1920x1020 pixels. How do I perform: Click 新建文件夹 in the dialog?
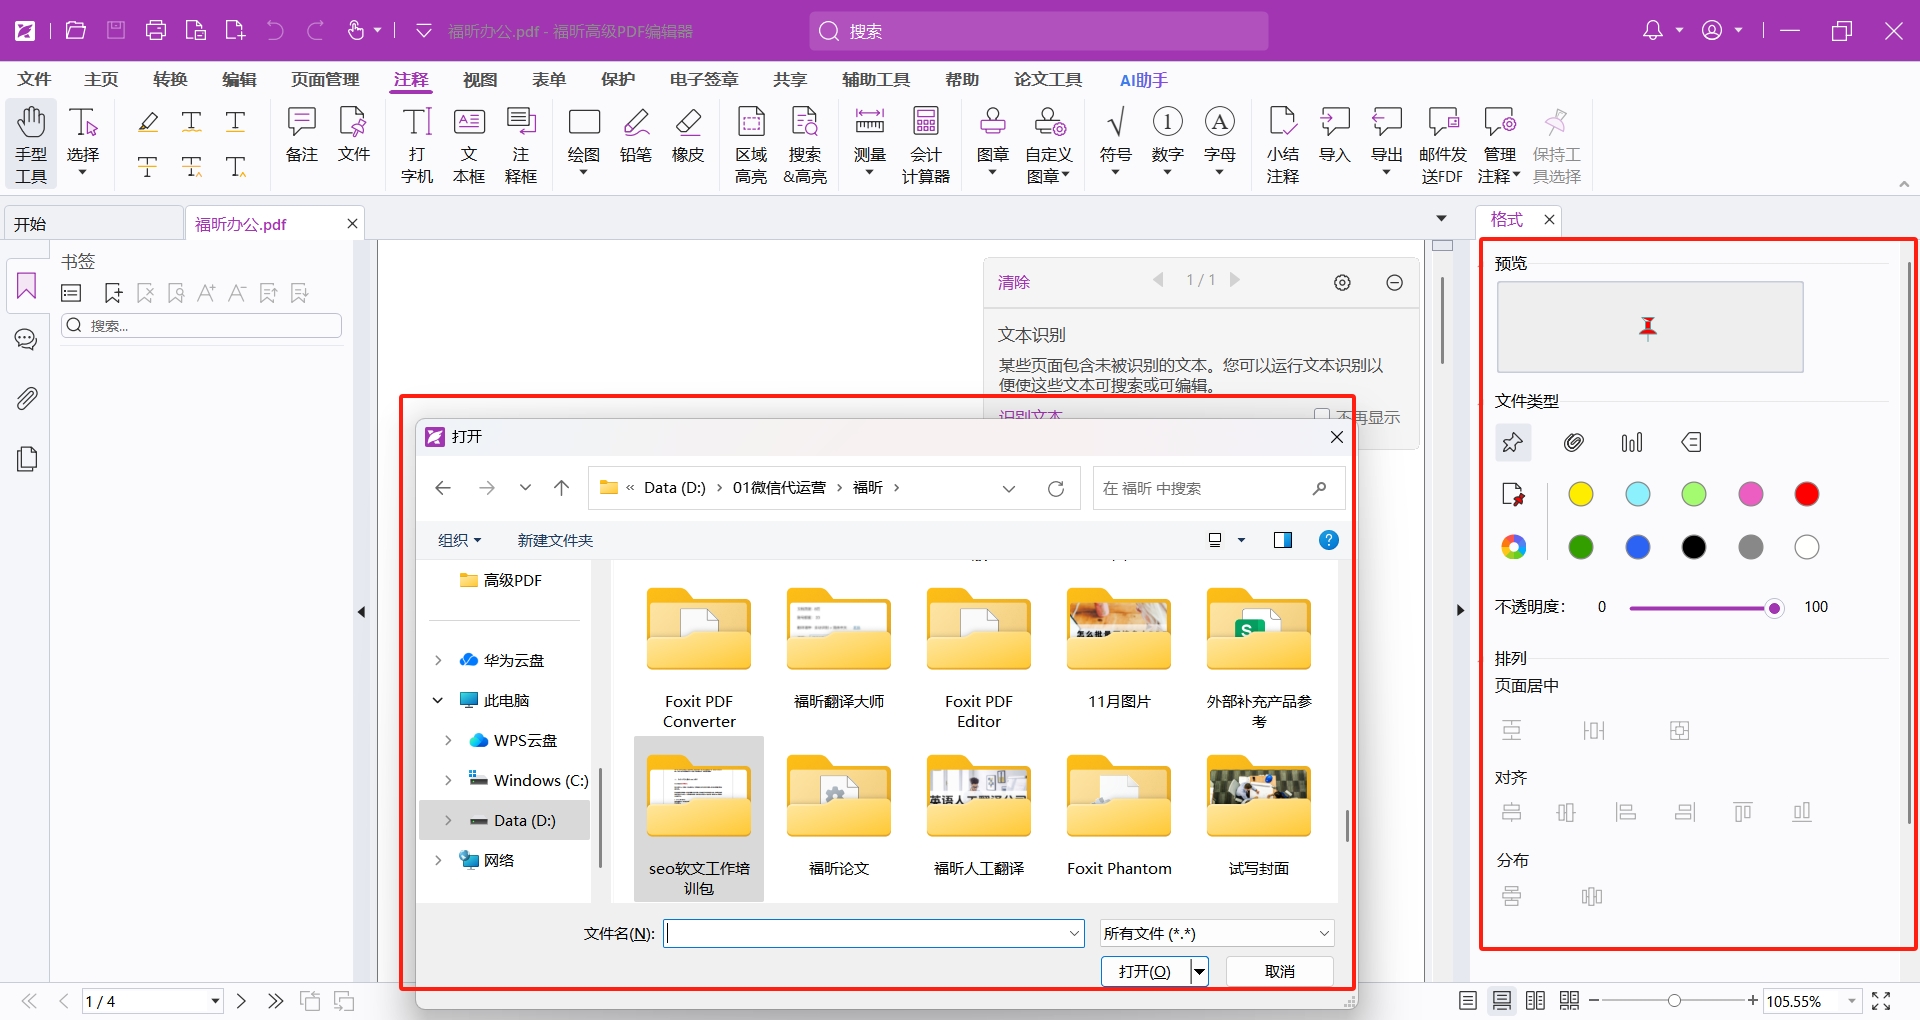[555, 541]
